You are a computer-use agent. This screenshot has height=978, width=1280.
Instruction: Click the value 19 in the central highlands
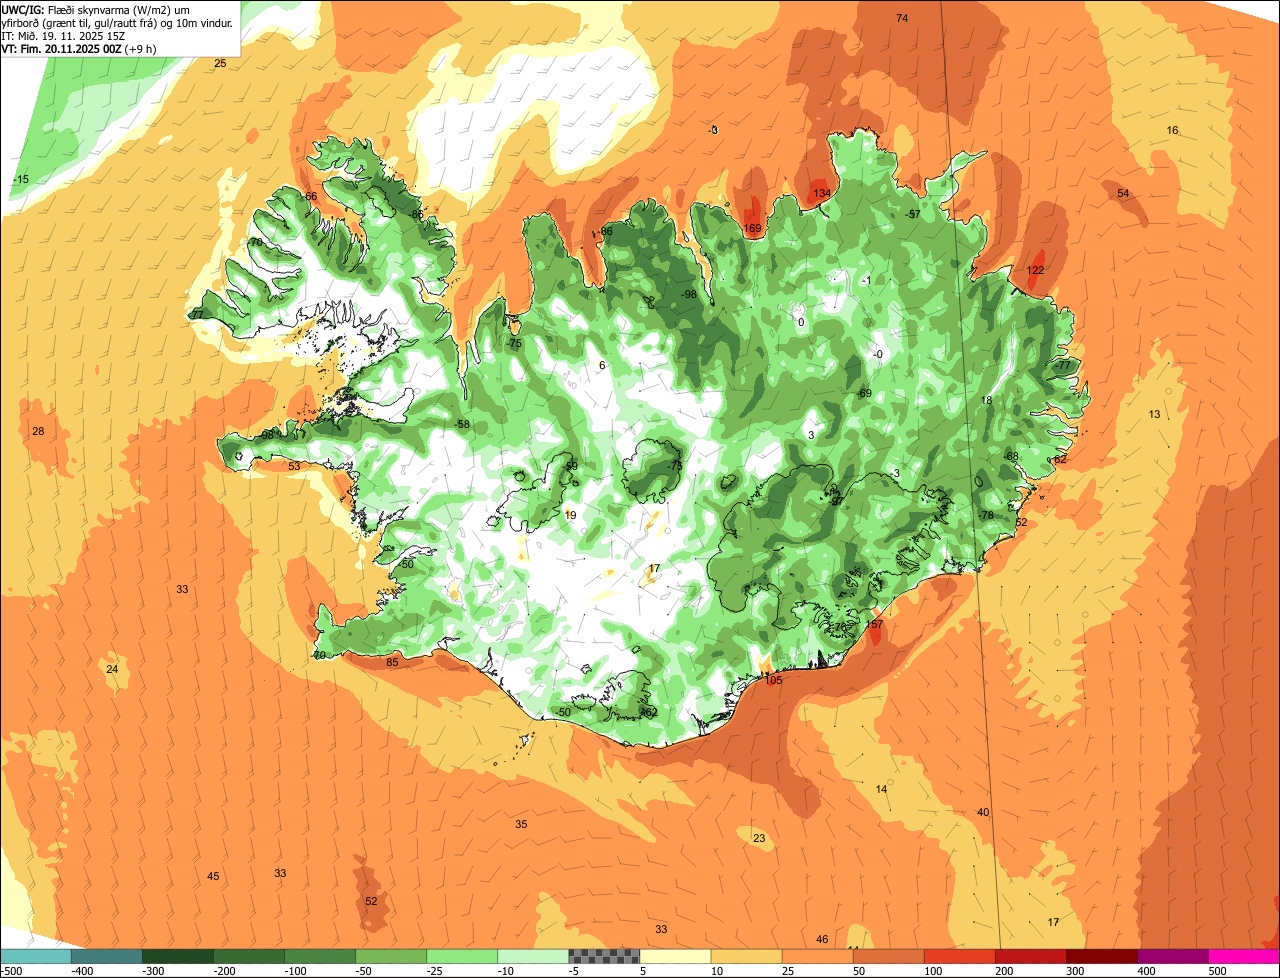(570, 515)
